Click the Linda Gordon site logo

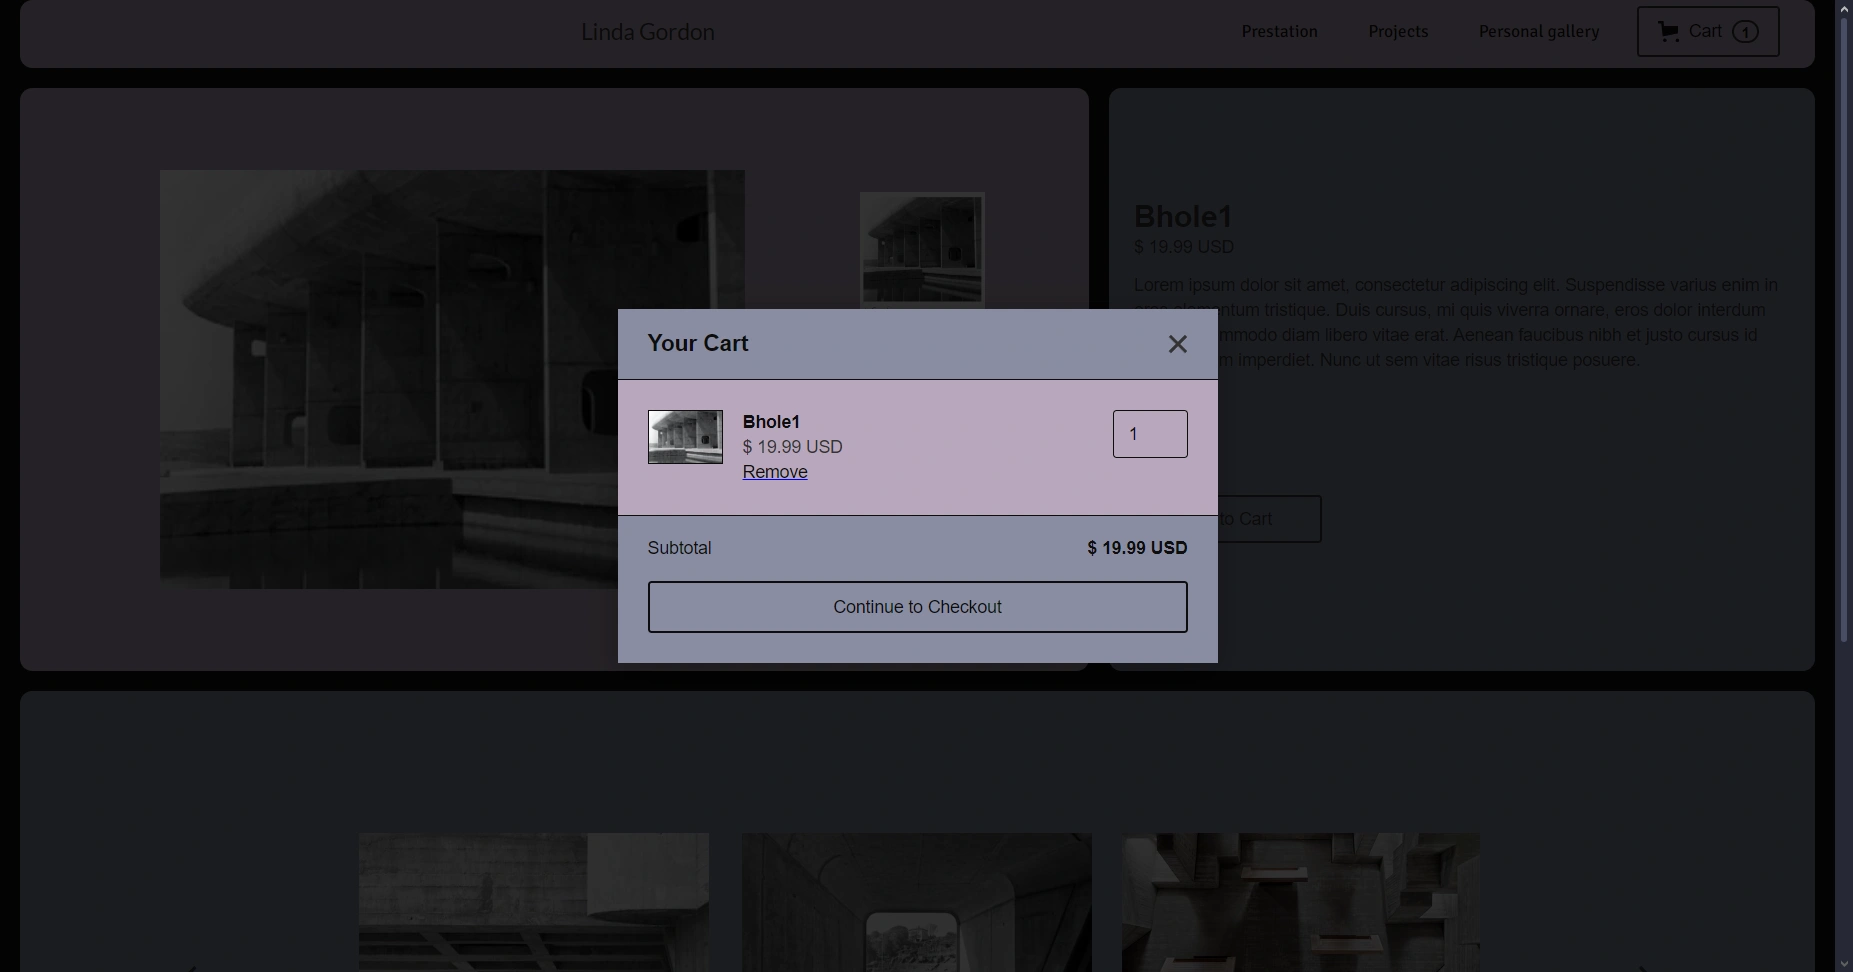(648, 32)
